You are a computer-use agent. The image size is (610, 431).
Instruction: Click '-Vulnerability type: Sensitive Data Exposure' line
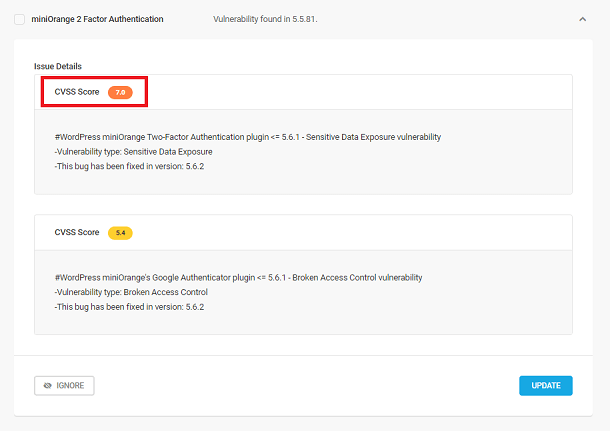tap(133, 152)
